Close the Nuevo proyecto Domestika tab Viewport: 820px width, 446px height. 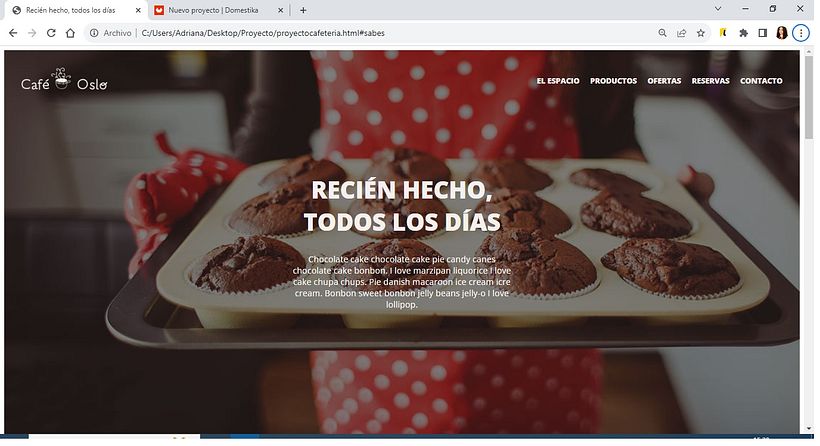coord(280,10)
